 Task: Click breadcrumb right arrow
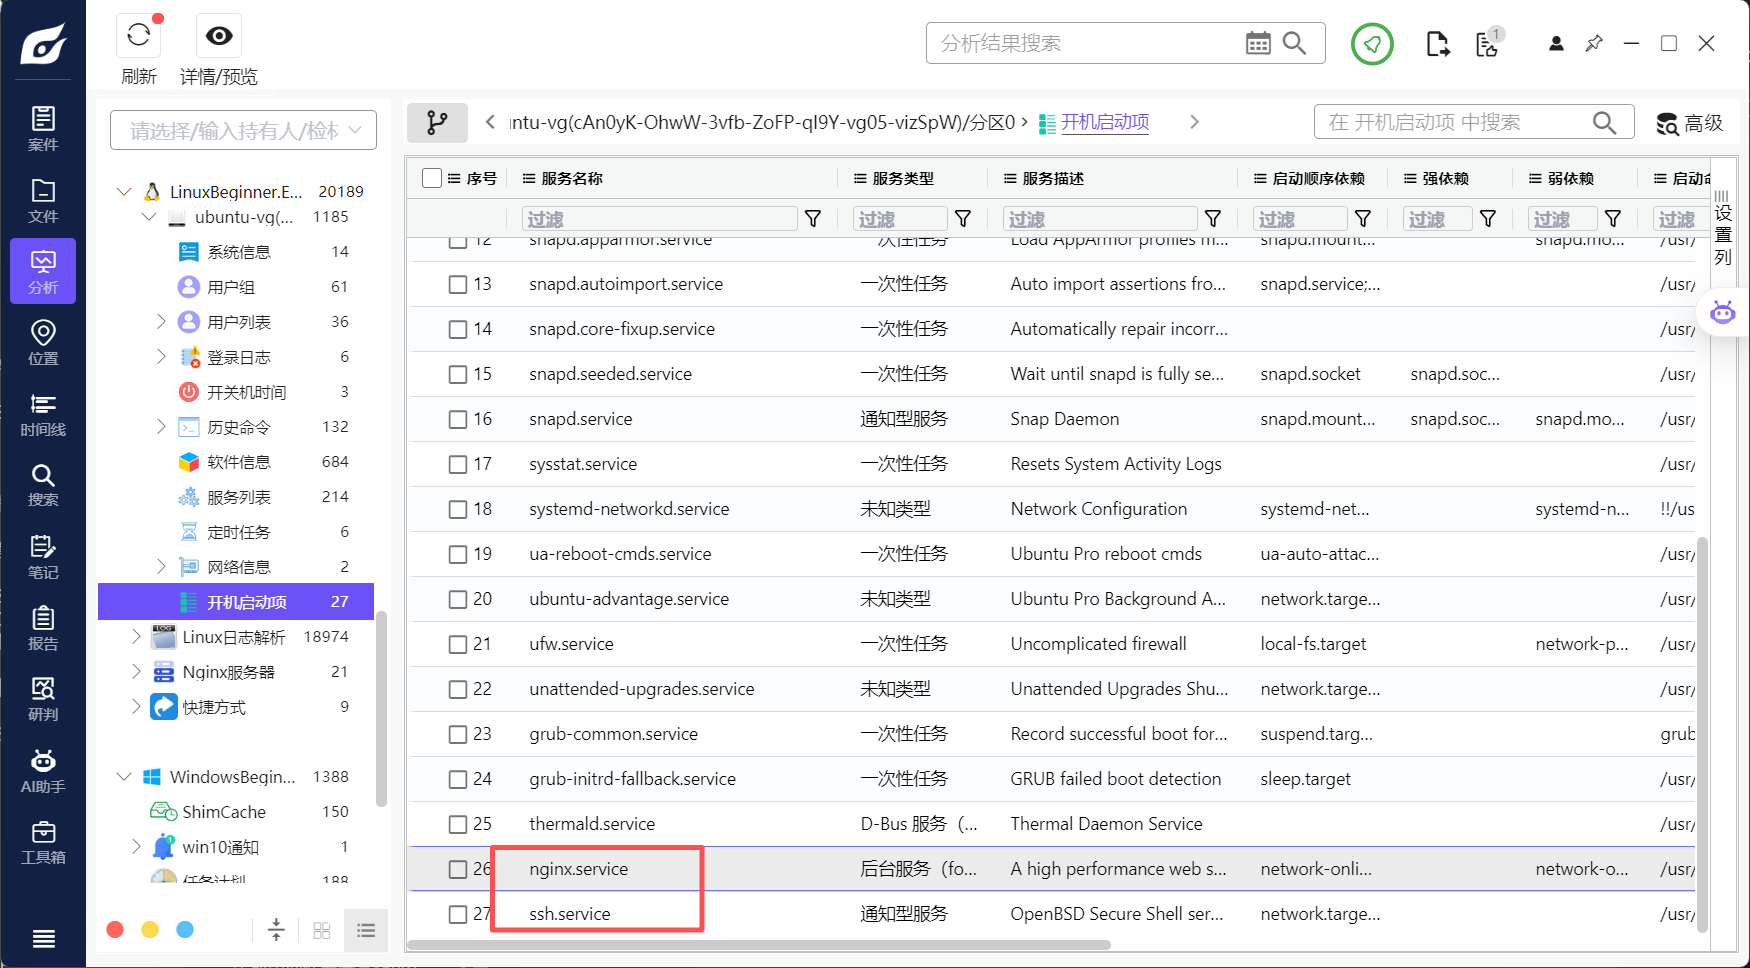click(x=1194, y=122)
